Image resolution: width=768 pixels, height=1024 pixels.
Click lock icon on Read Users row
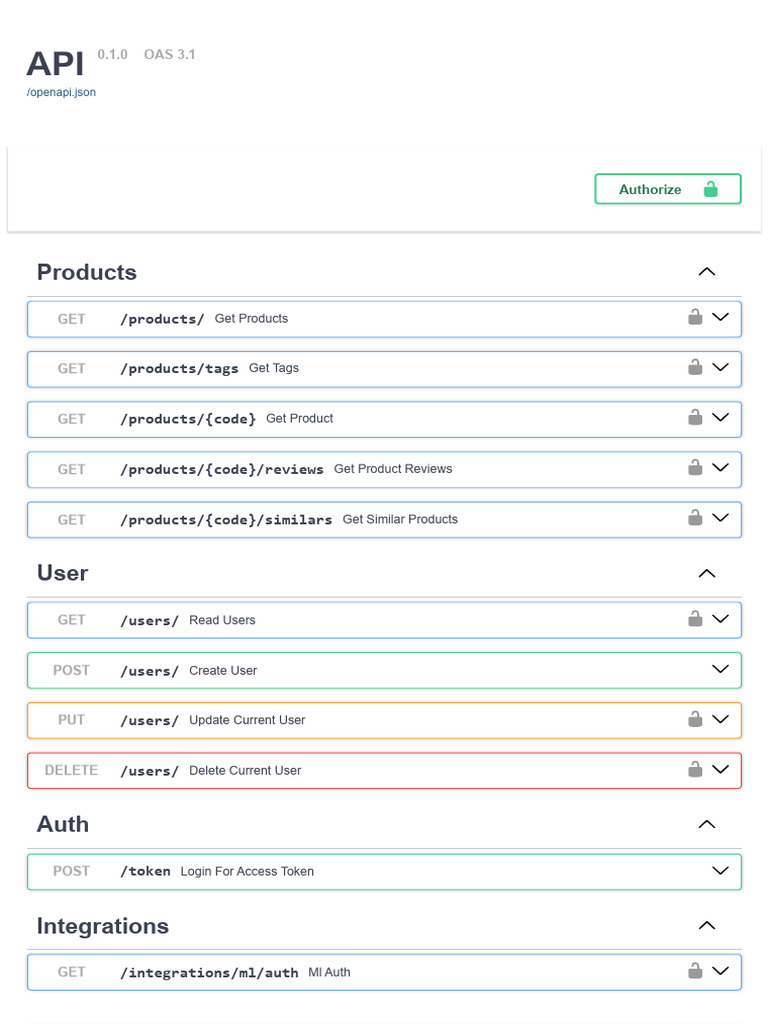695,619
